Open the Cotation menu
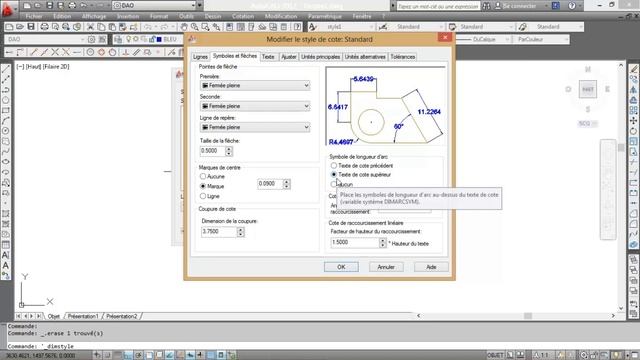 click(x=243, y=16)
